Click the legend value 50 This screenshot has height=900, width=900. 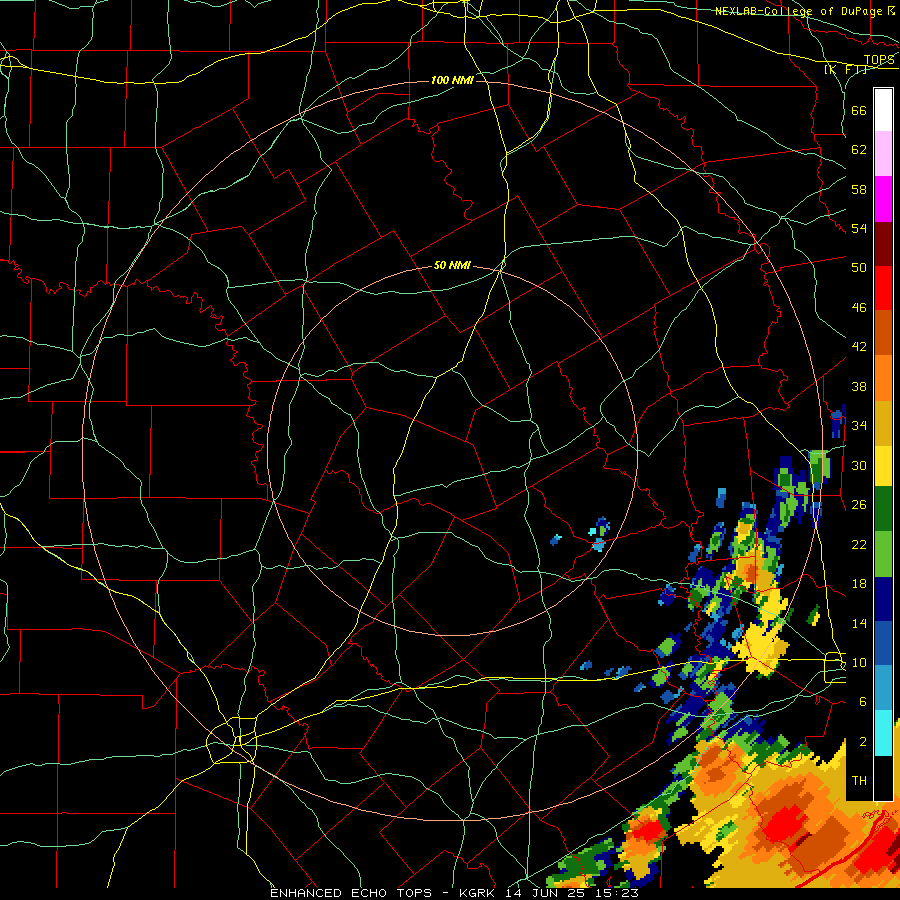coord(859,267)
